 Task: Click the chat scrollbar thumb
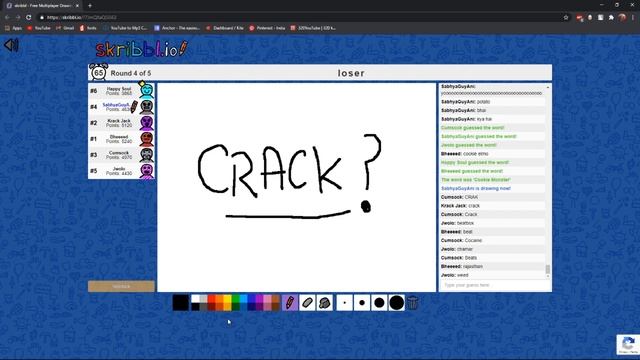point(548,269)
